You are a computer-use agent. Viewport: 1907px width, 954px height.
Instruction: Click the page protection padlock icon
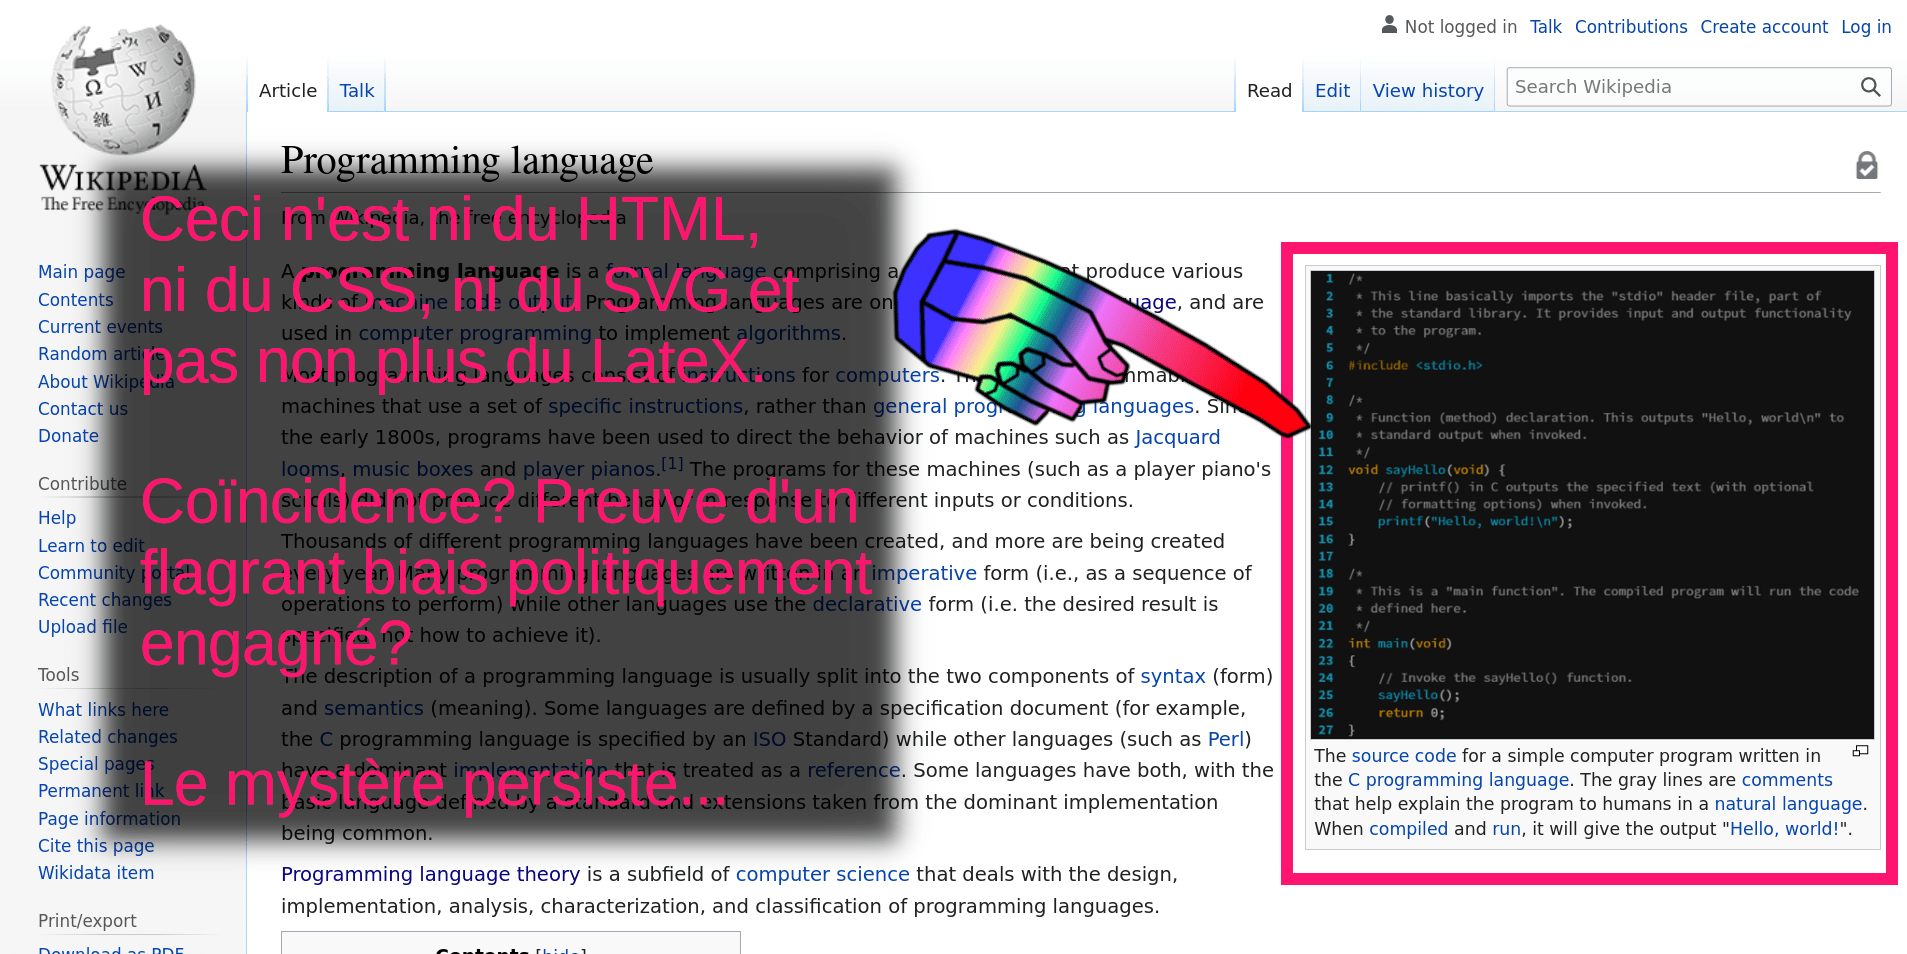pos(1866,165)
